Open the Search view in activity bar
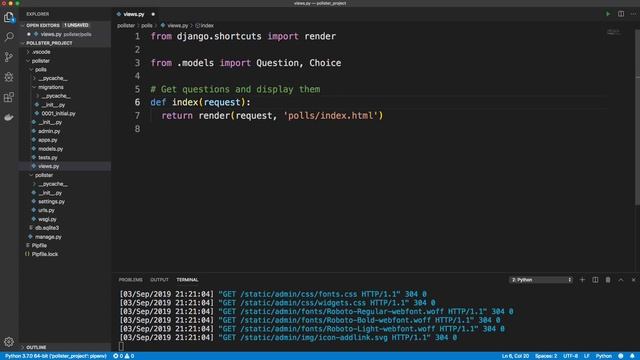This screenshot has height=360, width=640. pos(9,37)
